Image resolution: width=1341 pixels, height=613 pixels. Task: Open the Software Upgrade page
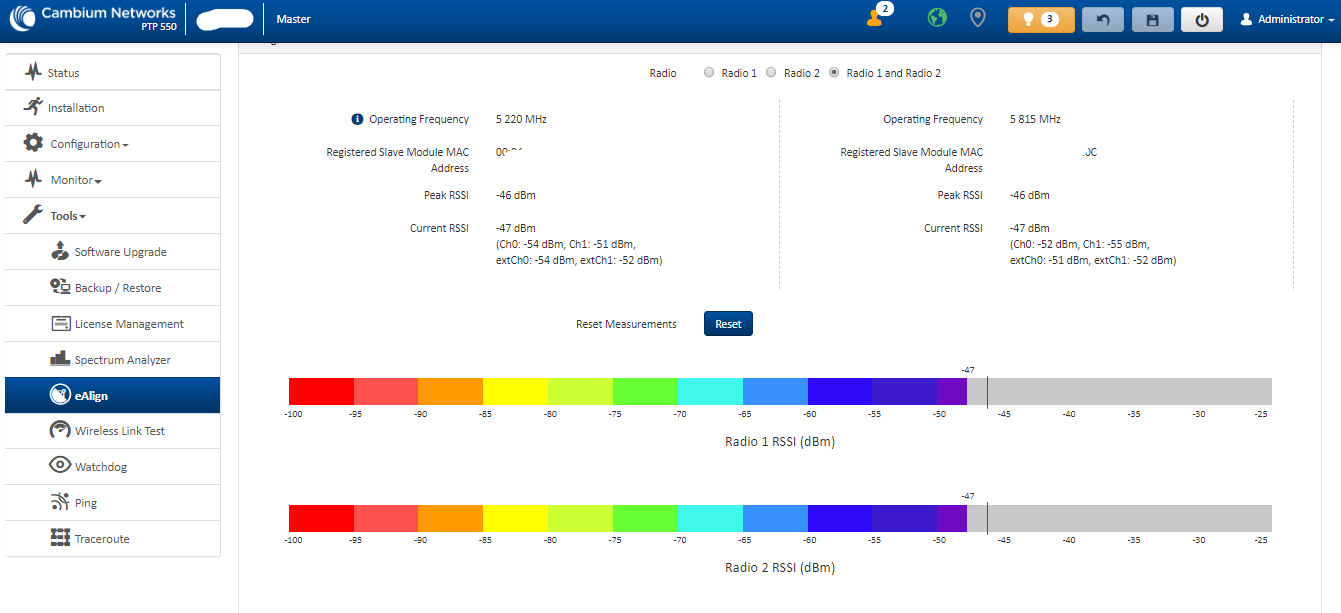(120, 252)
